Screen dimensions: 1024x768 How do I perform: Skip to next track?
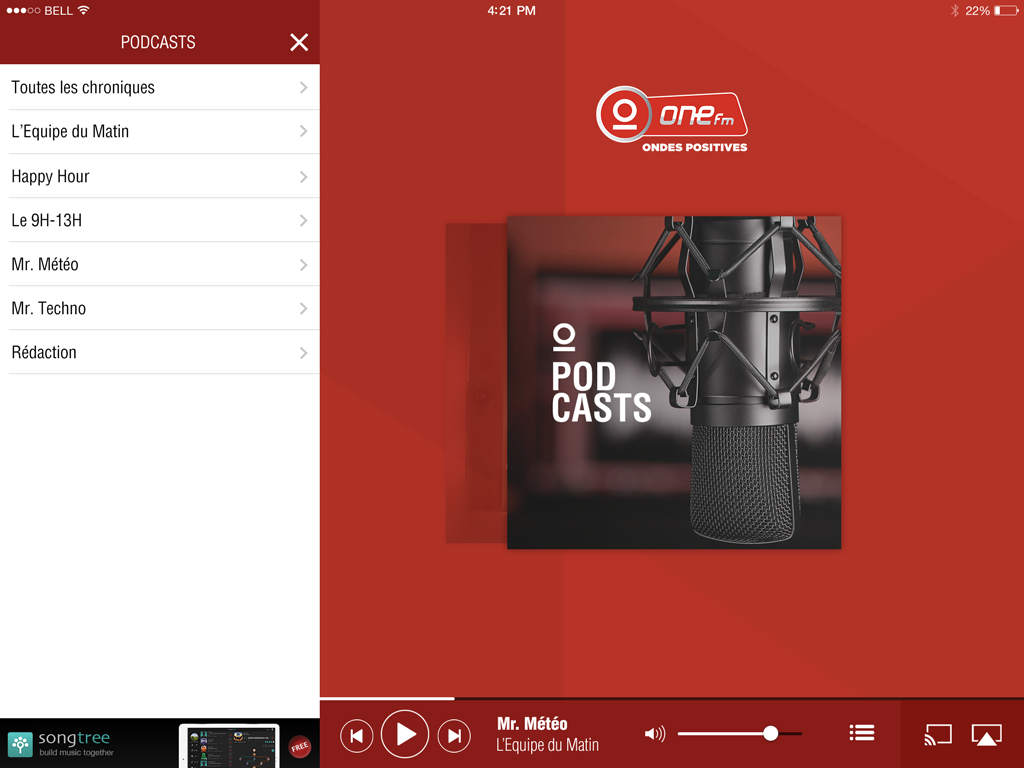(454, 736)
